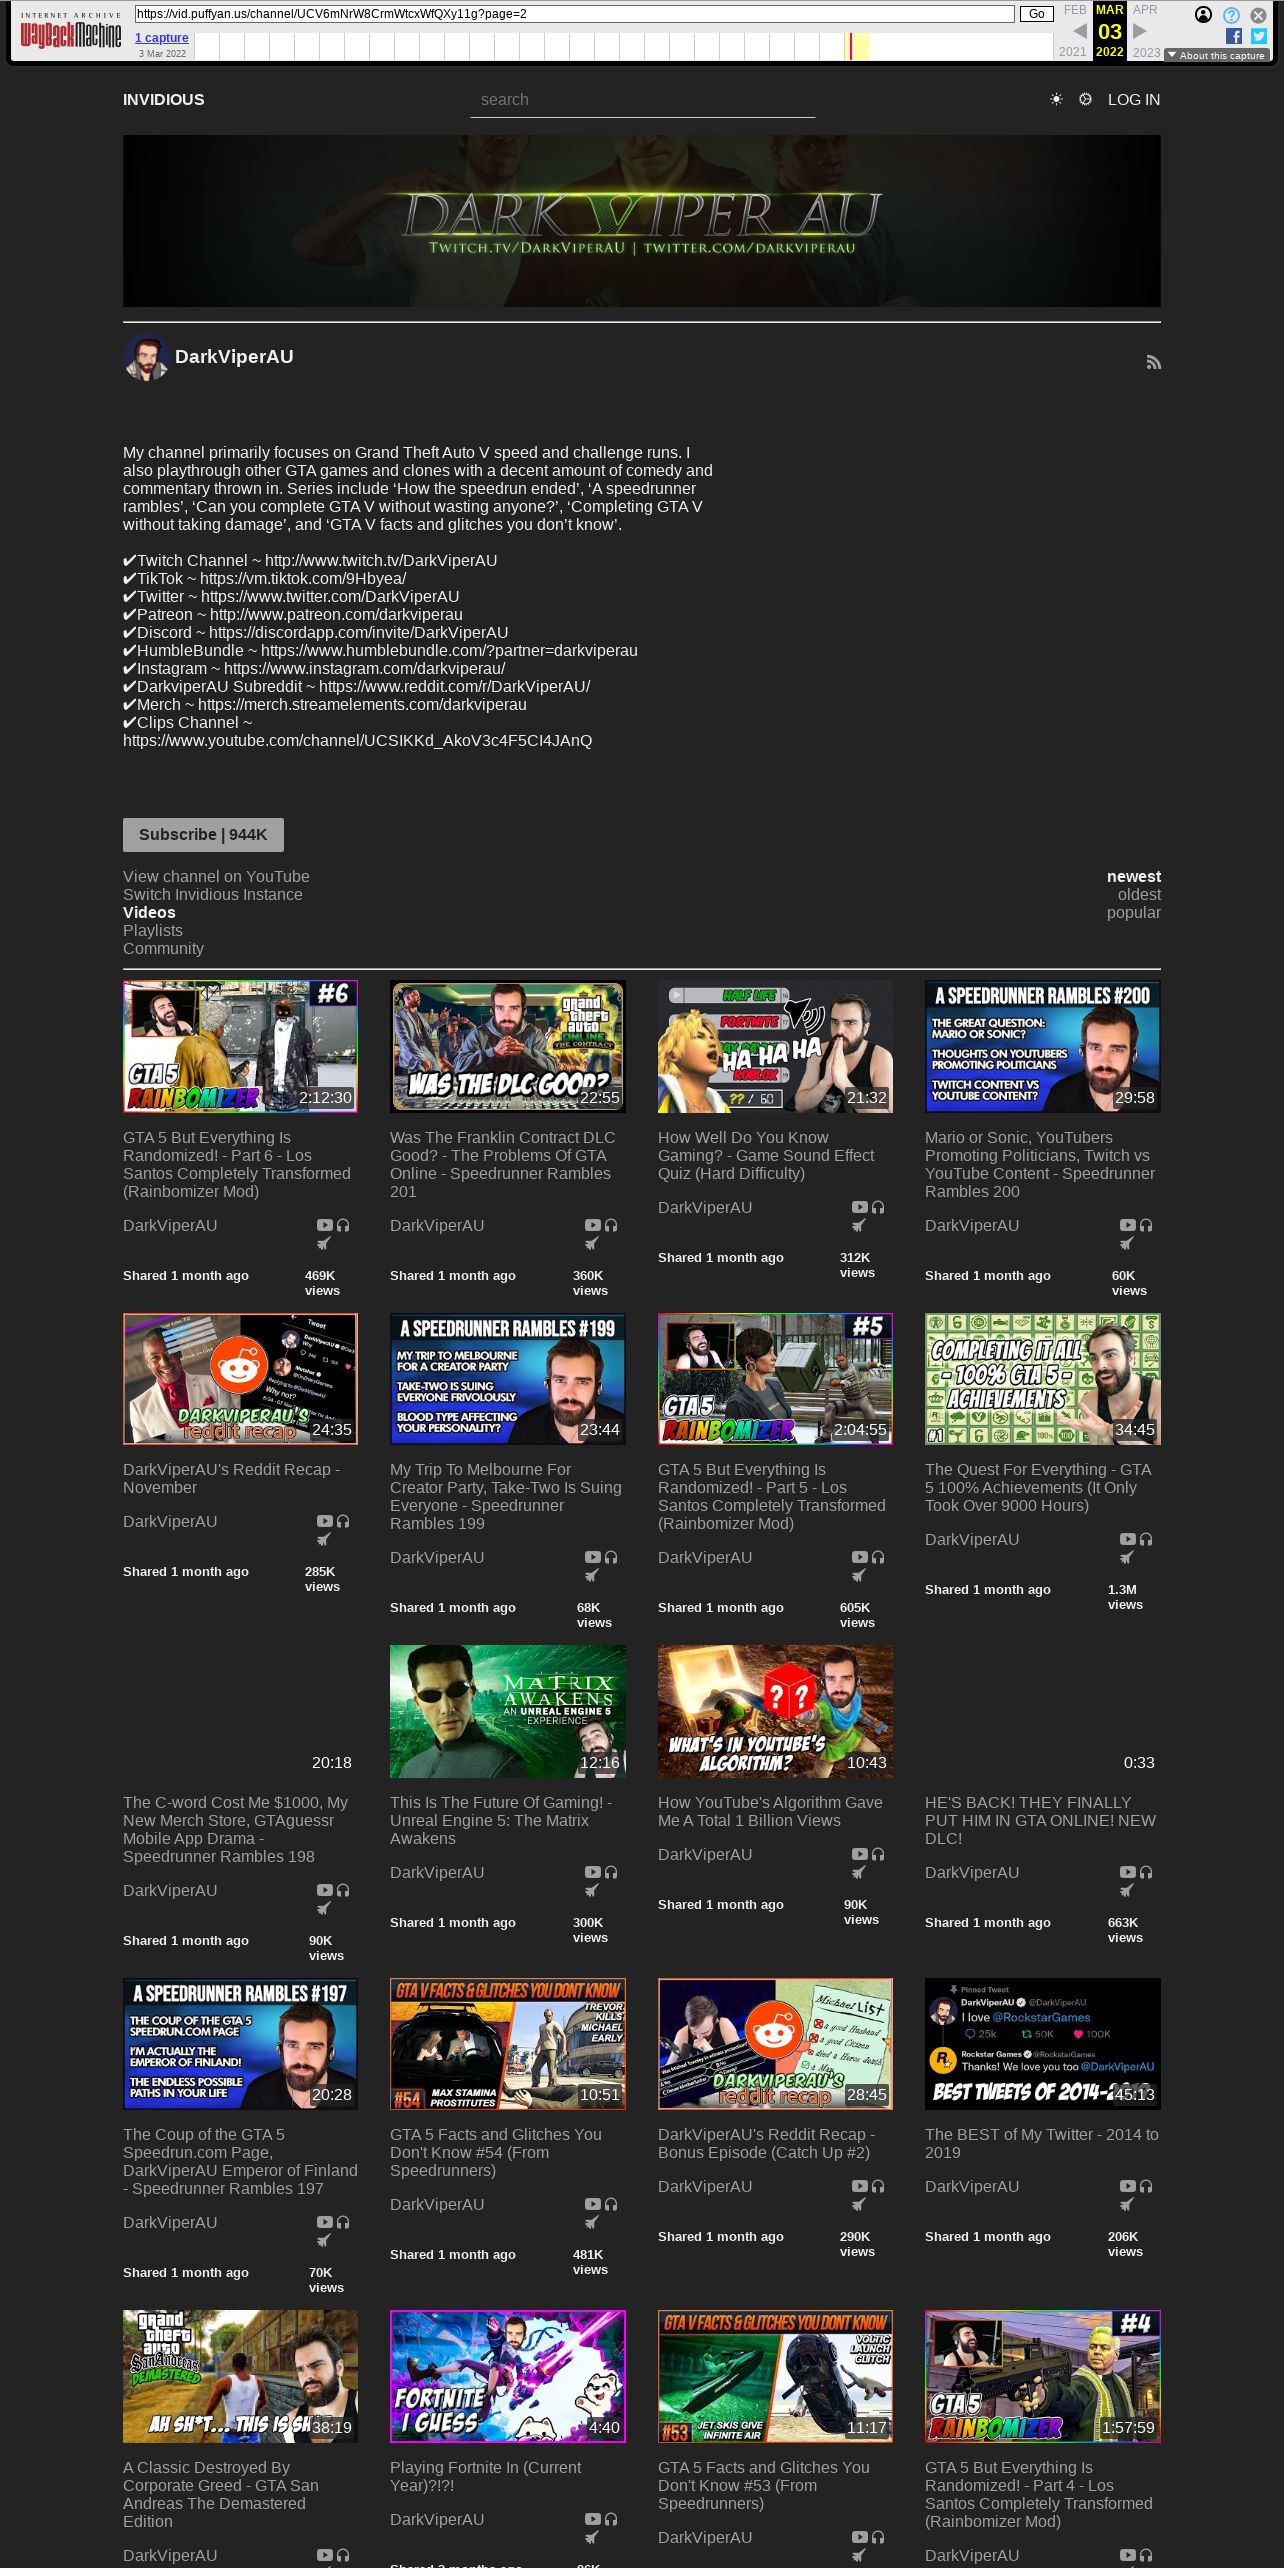Screen dimensions: 1284x2568
Task: Open DarkViperAU's Reddit Recap - November title
Action: (232, 1478)
